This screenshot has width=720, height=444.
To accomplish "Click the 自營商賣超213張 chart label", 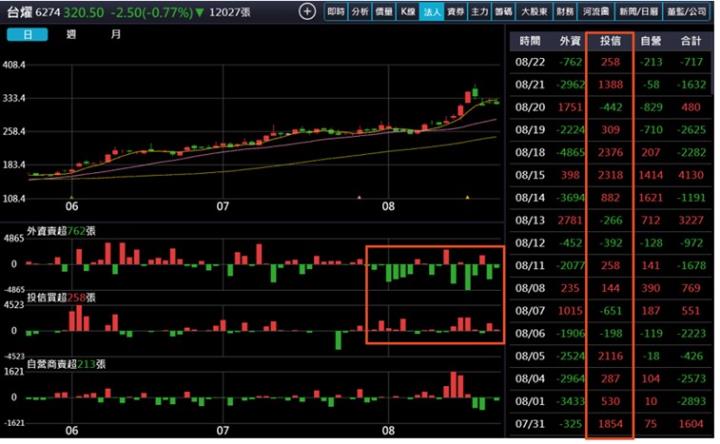I will (x=66, y=364).
